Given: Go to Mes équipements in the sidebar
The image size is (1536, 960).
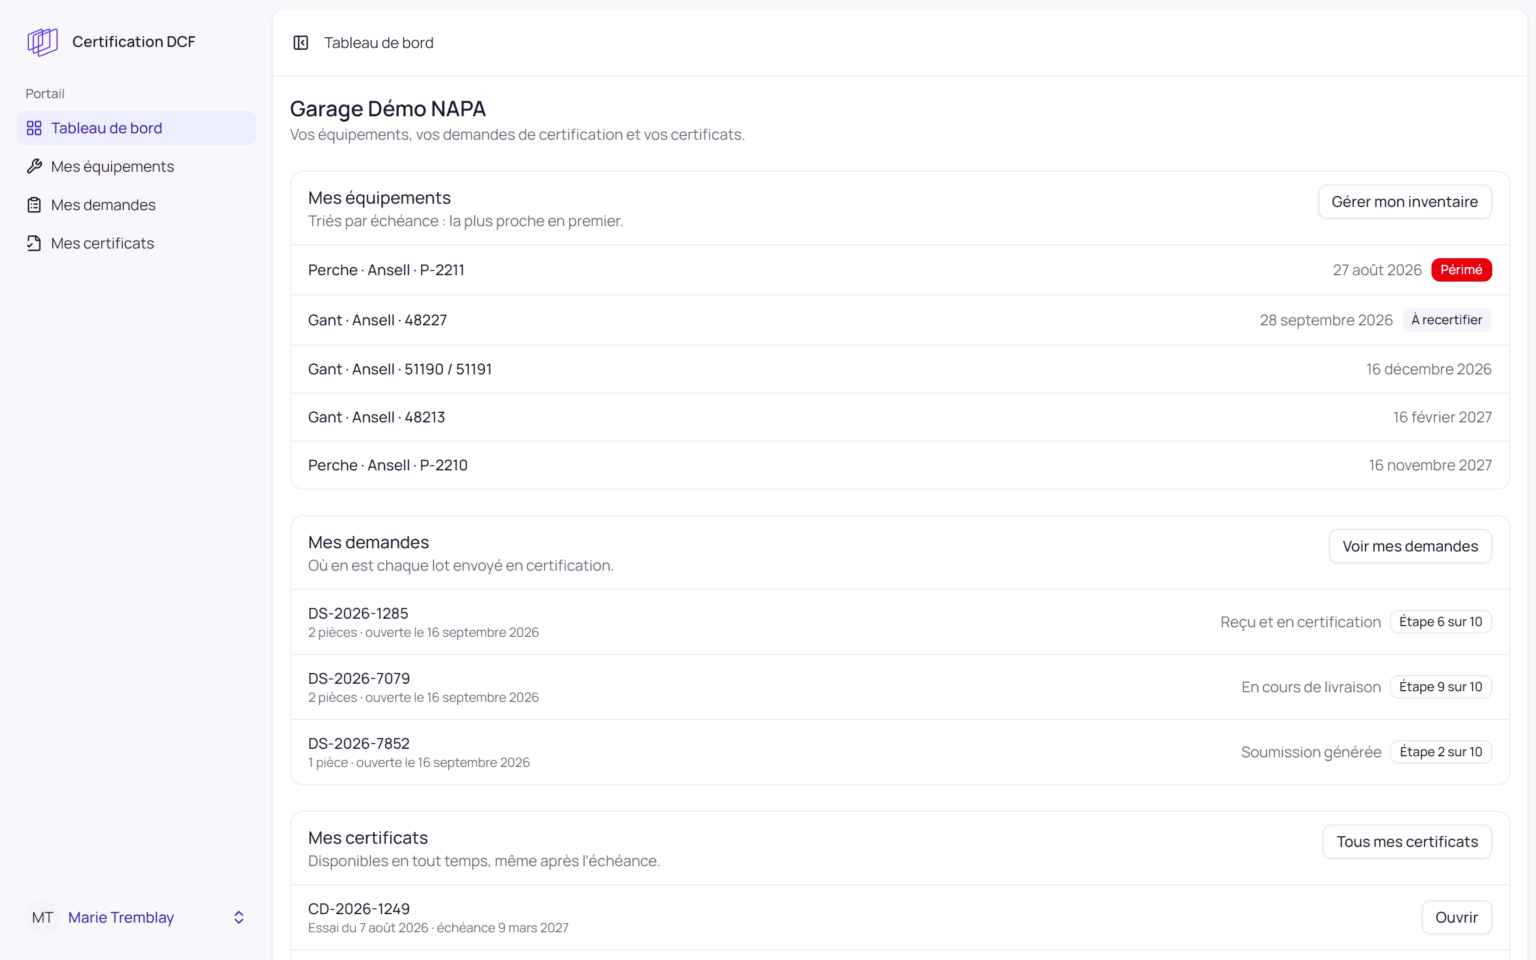Looking at the screenshot, I should (x=136, y=166).
